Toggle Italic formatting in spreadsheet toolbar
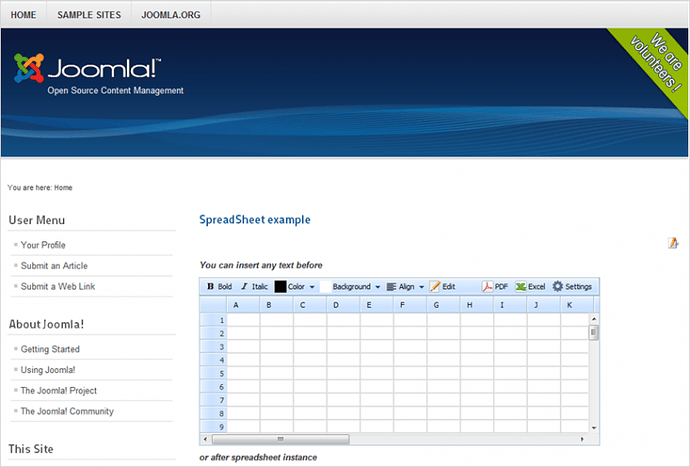This screenshot has width=690, height=467. (254, 287)
